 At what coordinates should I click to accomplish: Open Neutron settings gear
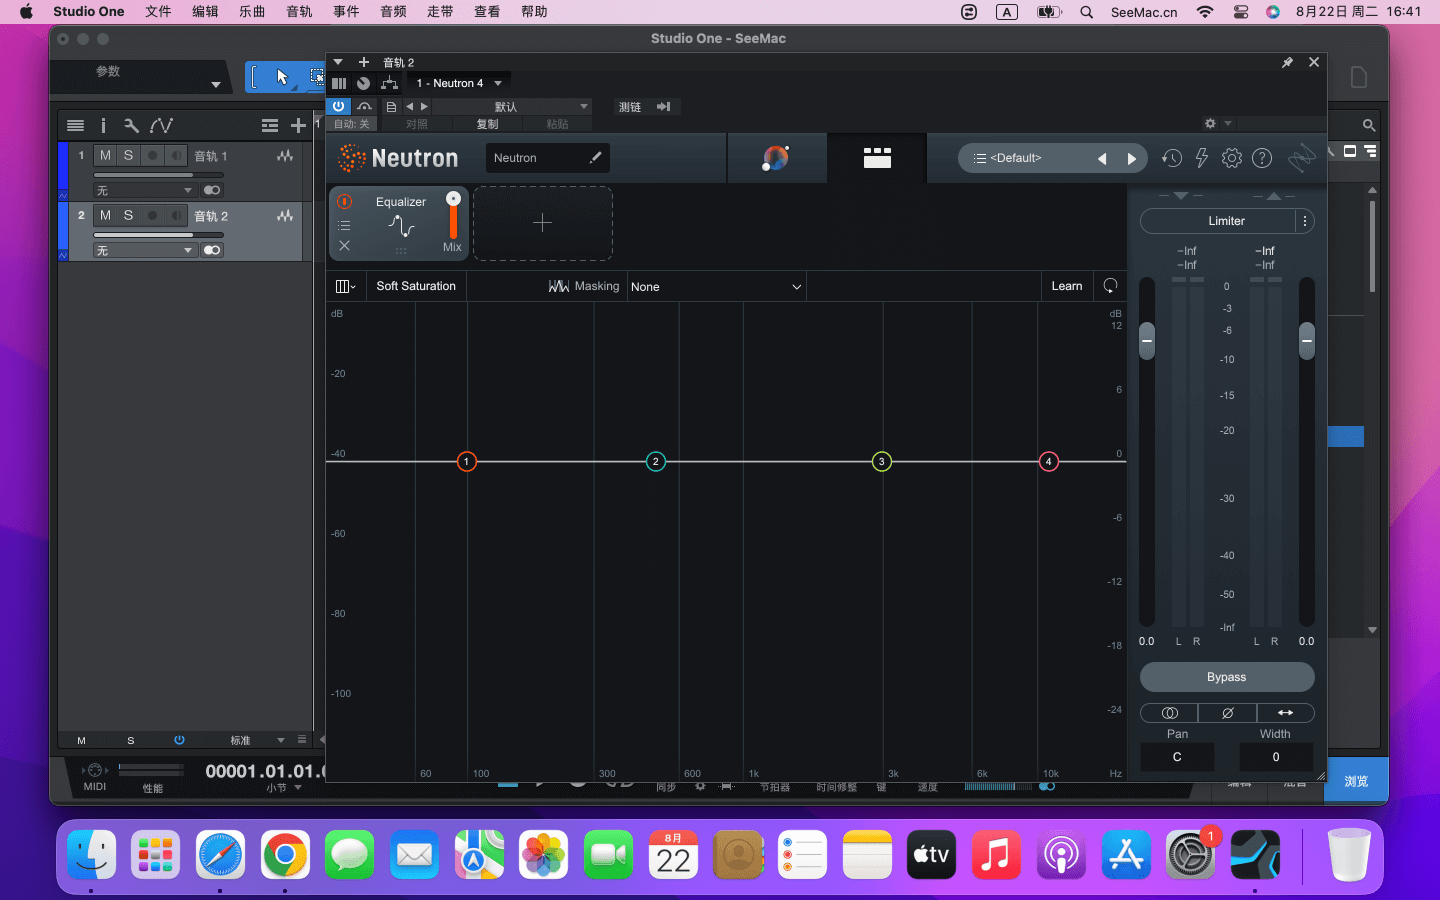(1232, 158)
